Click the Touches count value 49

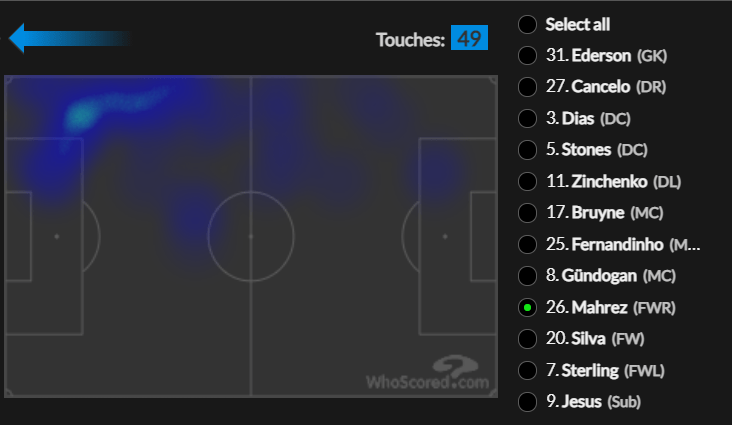(469, 39)
